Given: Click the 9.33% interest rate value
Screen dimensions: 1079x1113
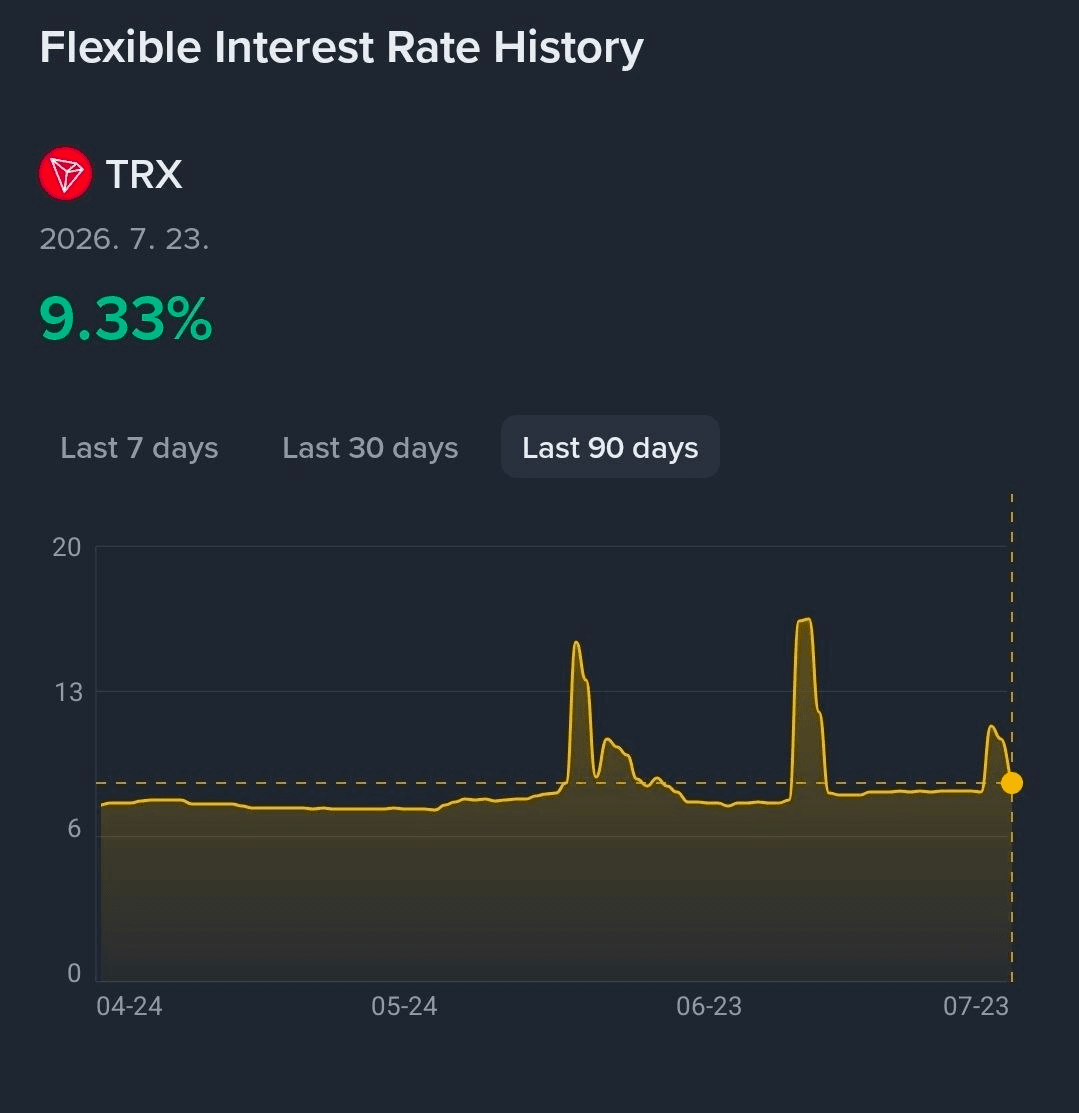Looking at the screenshot, I should pyautogui.click(x=126, y=319).
